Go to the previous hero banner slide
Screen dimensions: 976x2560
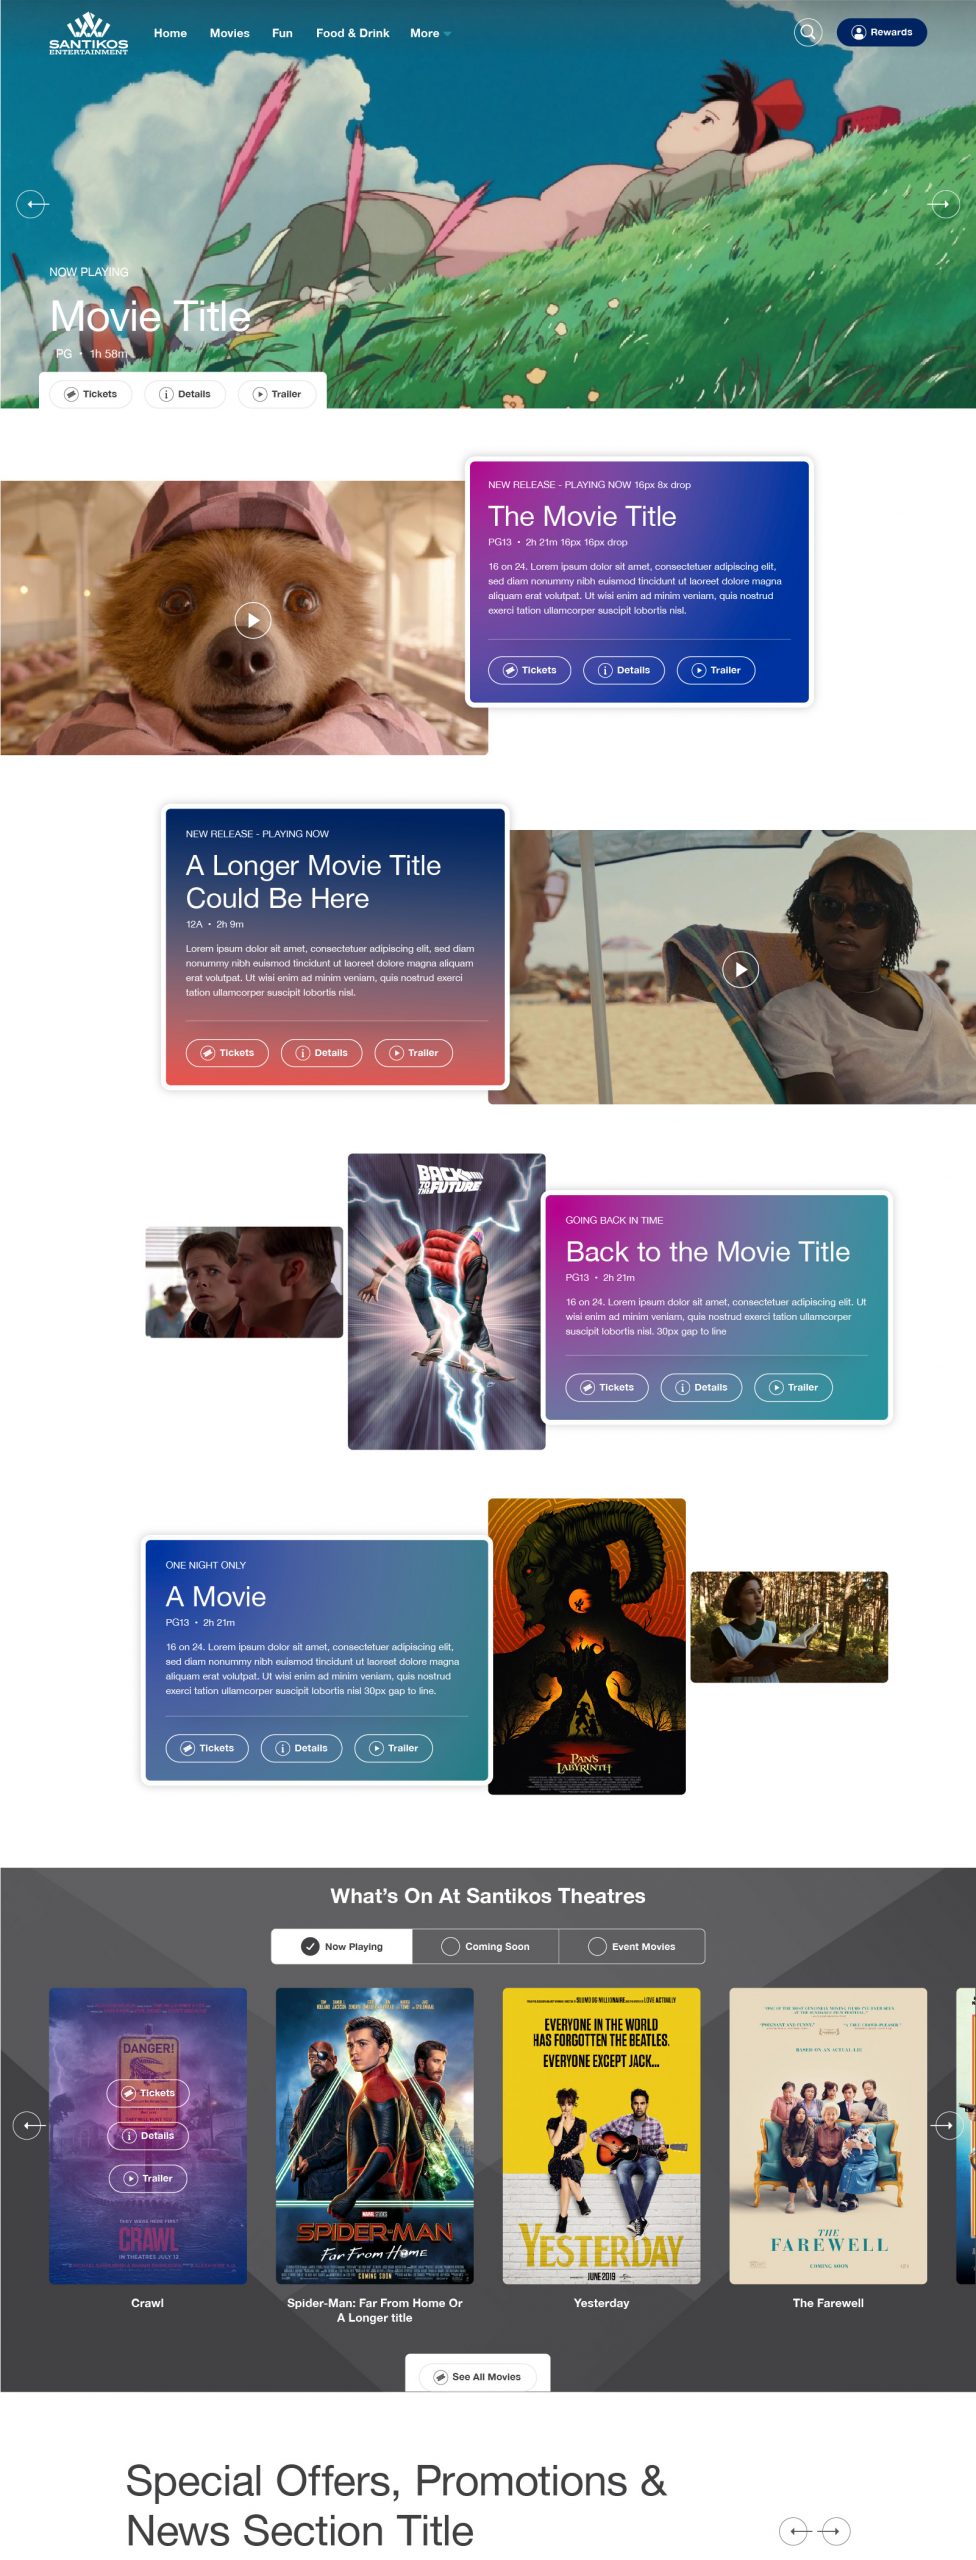pos(32,204)
